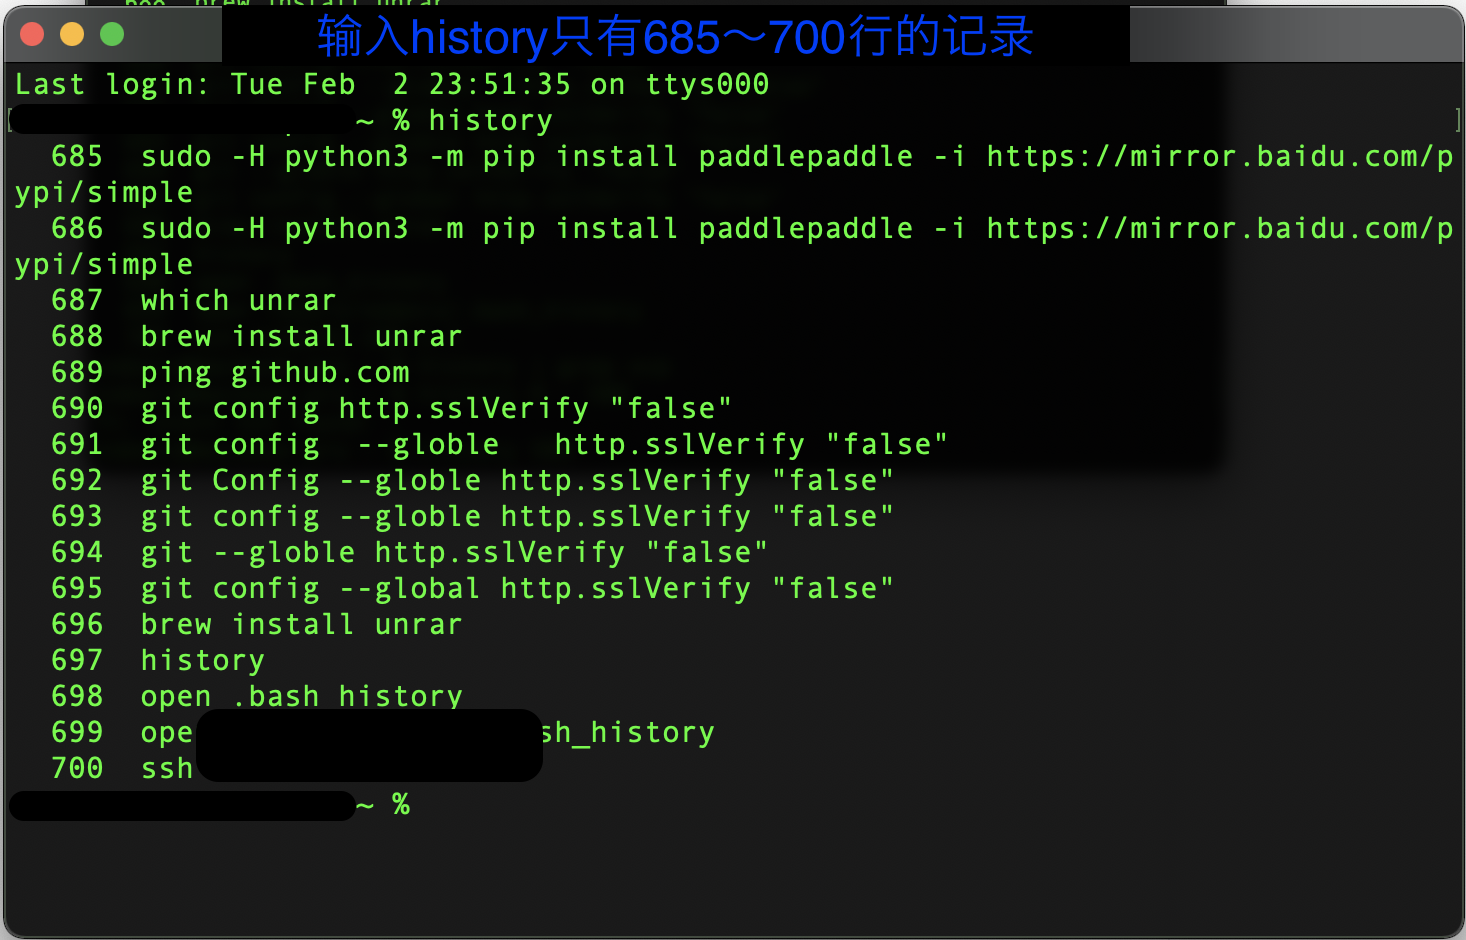Click 'ttys000' in the login message
The height and width of the screenshot is (940, 1466).
(x=707, y=84)
